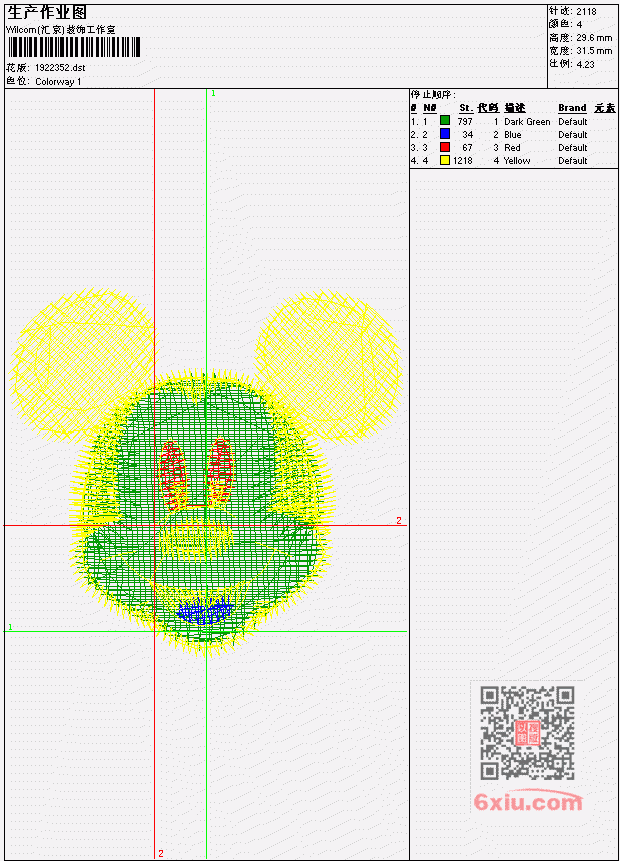Click the '元素' column header
620x861 pixels.
click(x=605, y=108)
